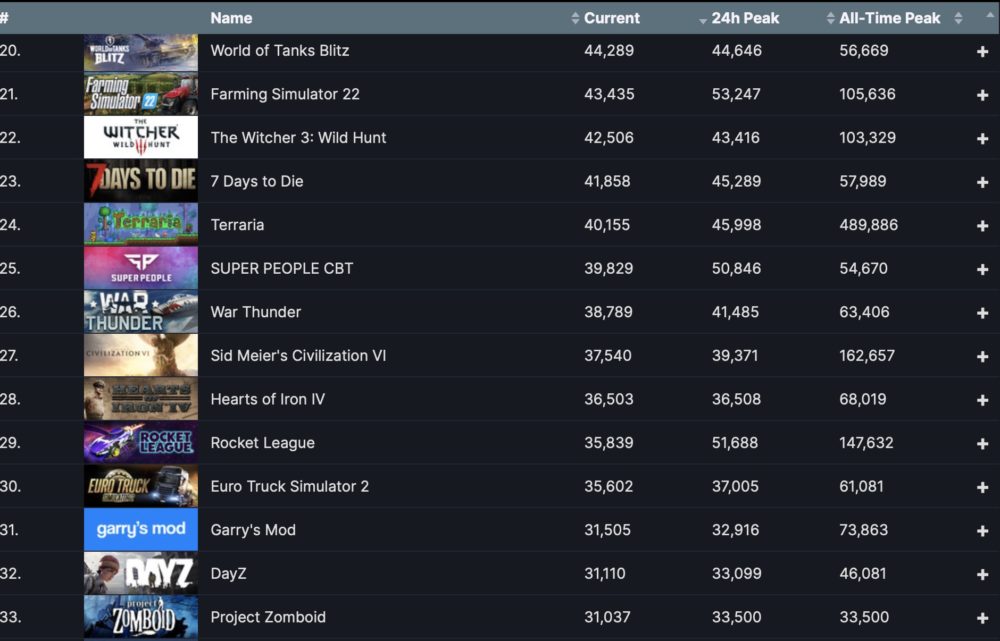This screenshot has height=641, width=1000.
Task: Click Civilization VI all-time peak 162,657
Action: pyautogui.click(x=867, y=356)
